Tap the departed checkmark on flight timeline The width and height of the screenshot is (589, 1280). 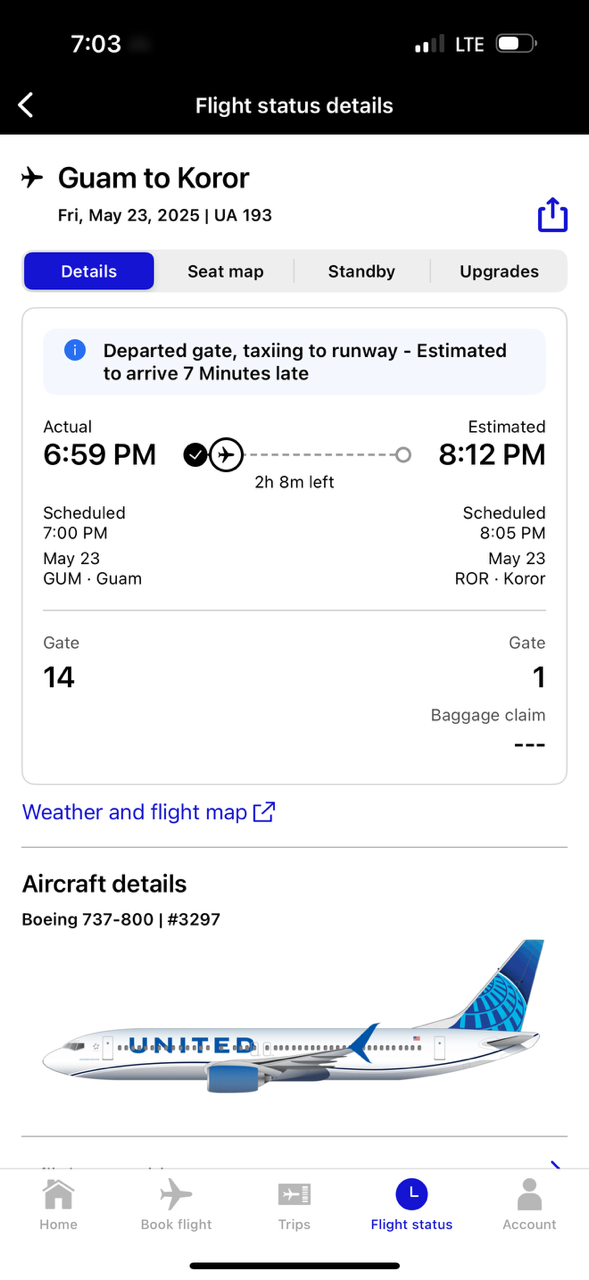click(x=195, y=455)
